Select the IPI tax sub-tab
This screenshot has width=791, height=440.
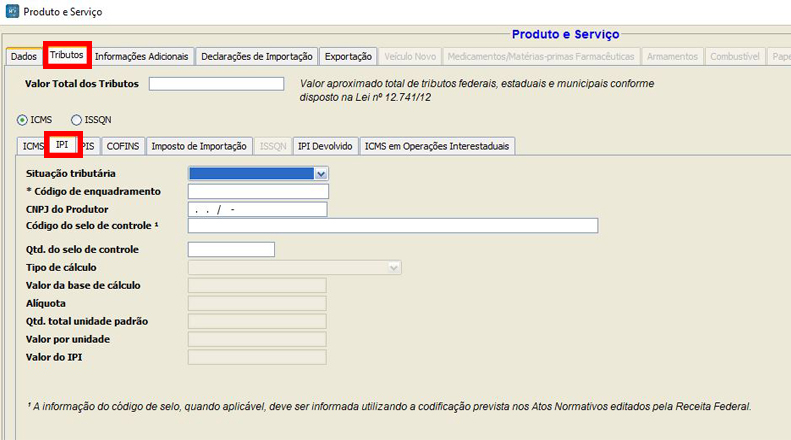63,145
